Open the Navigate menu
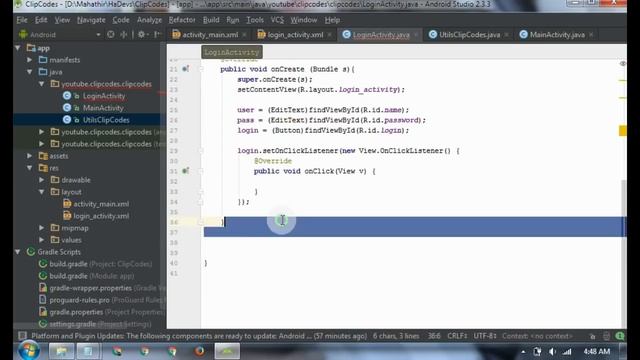 click(x=91, y=20)
